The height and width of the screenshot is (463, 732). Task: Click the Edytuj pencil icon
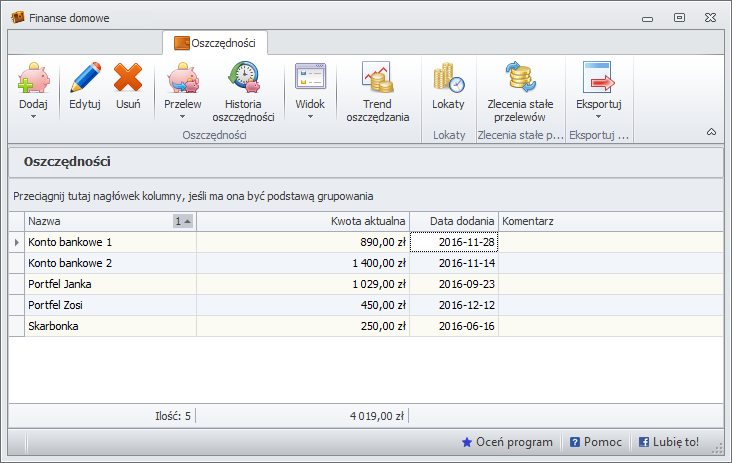(85, 78)
